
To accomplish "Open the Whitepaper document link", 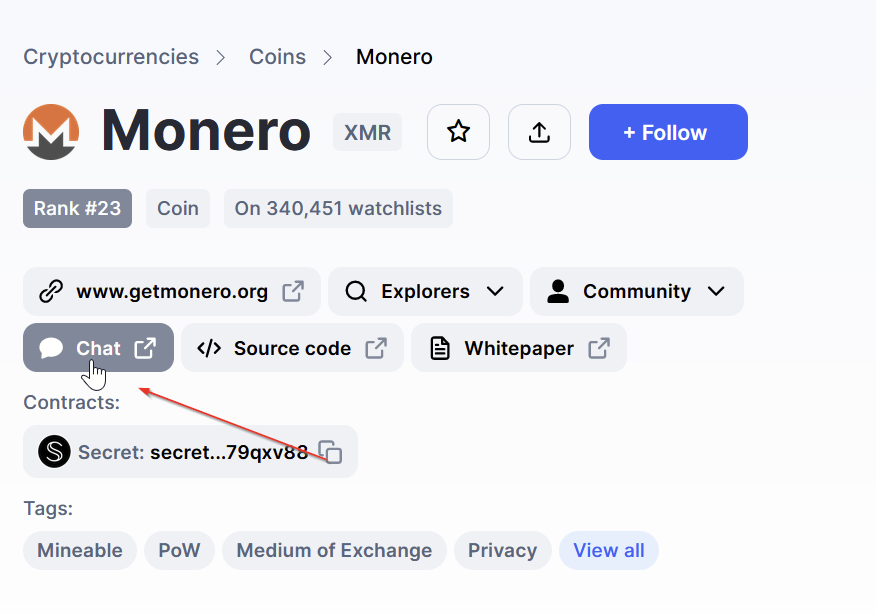I will pos(519,348).
